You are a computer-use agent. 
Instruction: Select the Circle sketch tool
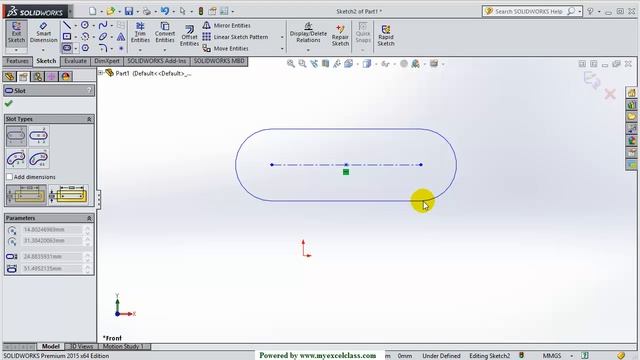85,25
